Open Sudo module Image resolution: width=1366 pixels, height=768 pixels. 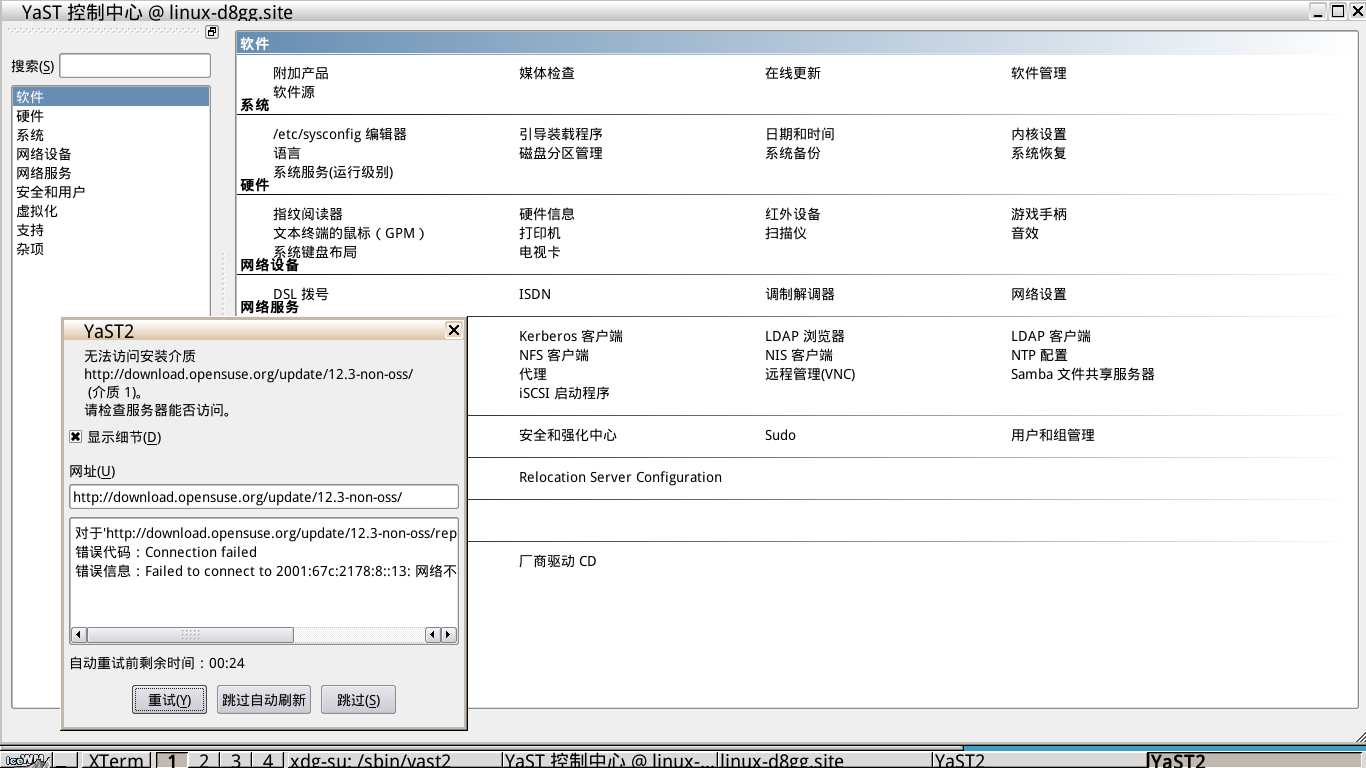(781, 435)
